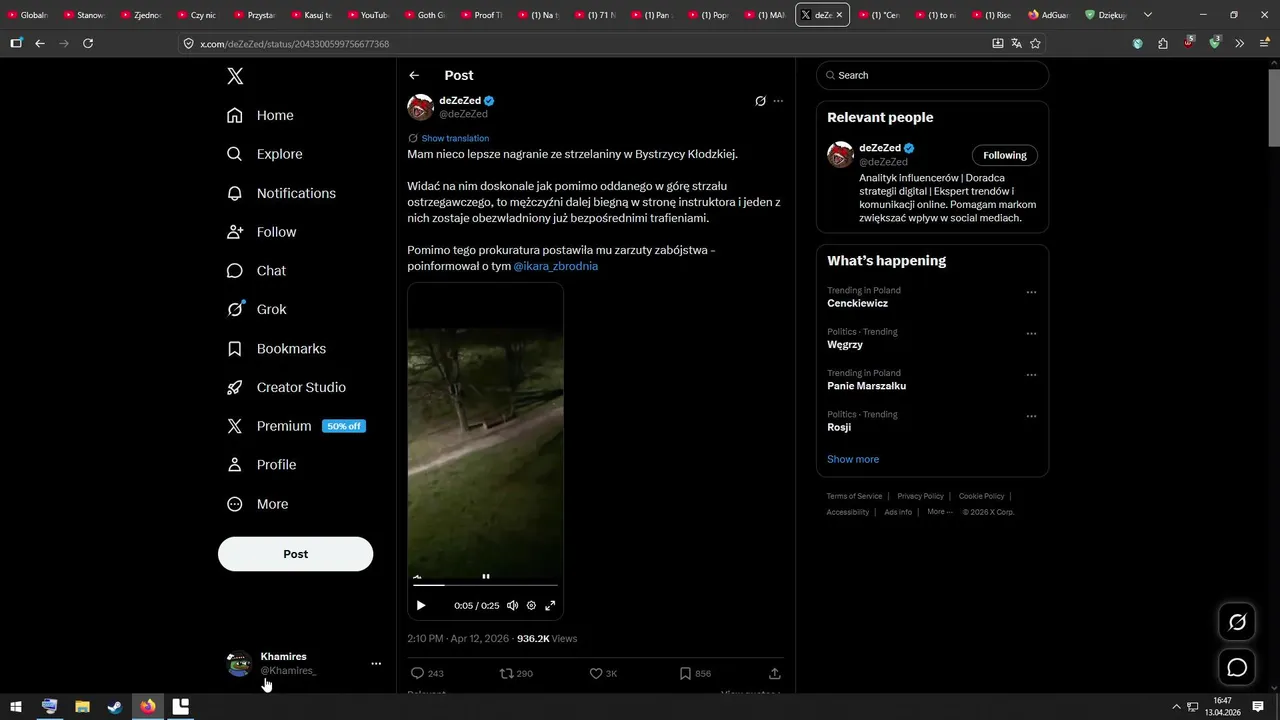Click deZeZed's avatar on the post

click(x=420, y=107)
